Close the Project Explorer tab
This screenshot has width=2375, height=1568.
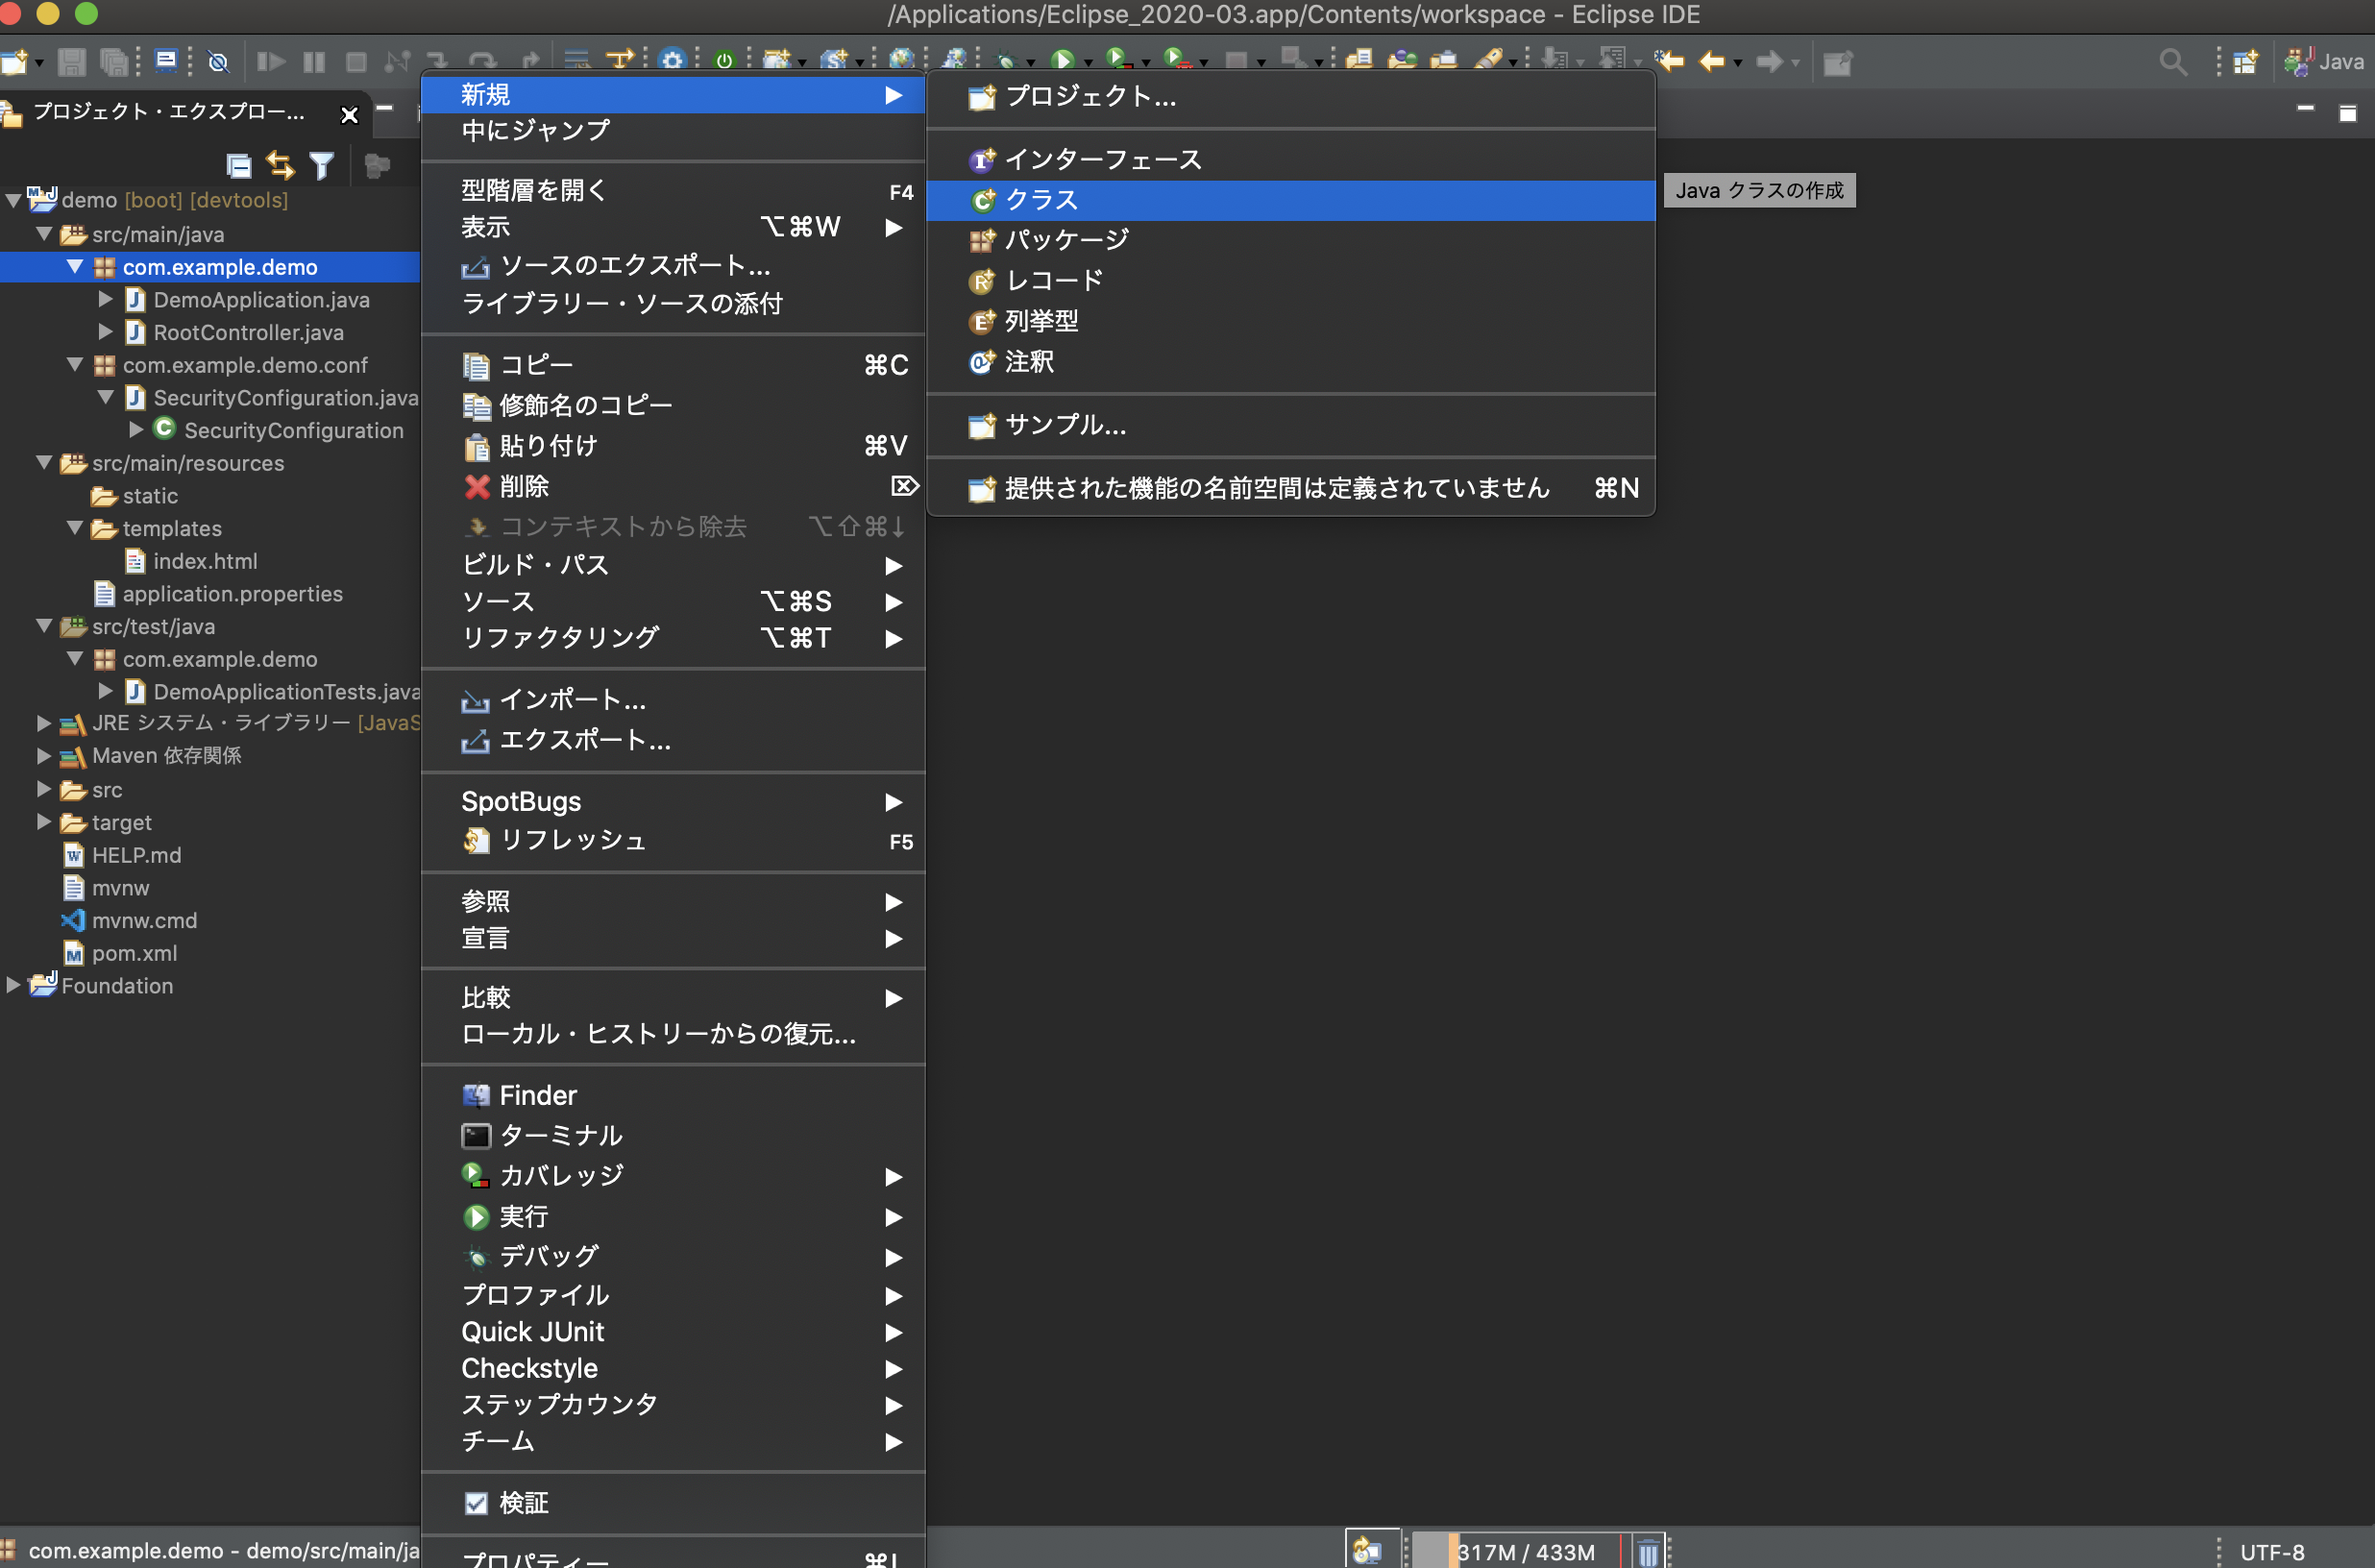pyautogui.click(x=349, y=114)
